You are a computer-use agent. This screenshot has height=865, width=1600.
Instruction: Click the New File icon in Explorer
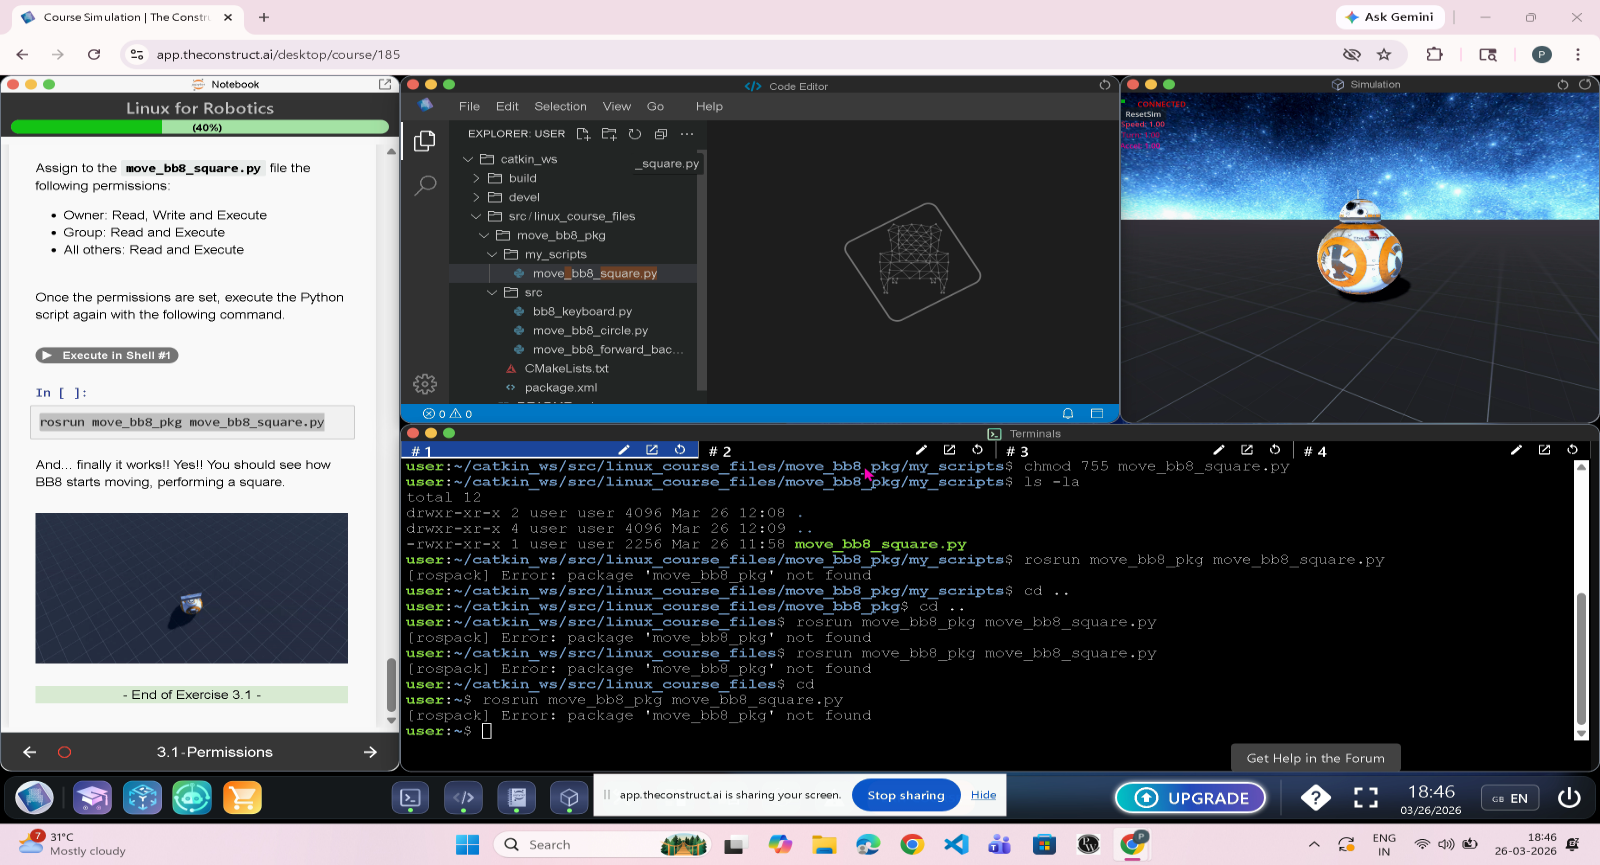tap(583, 134)
